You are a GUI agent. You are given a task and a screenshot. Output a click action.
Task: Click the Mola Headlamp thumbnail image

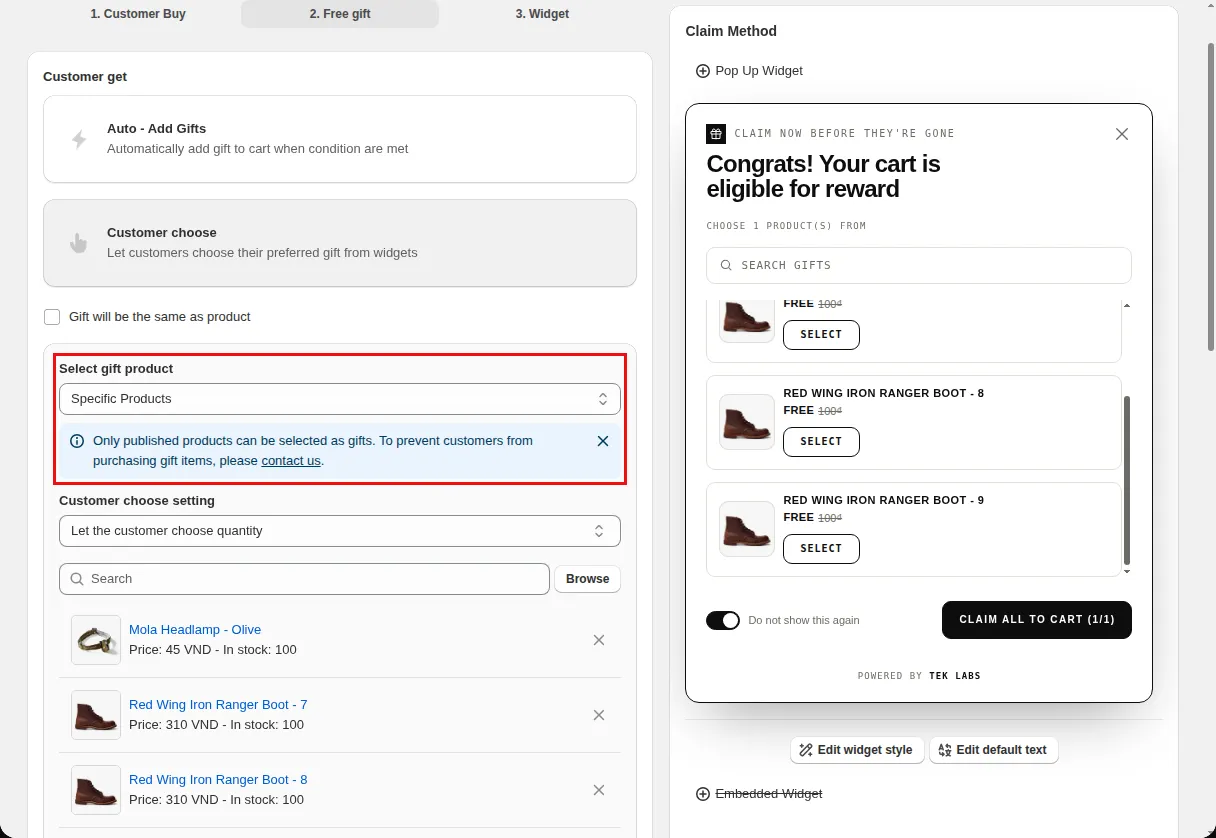tap(96, 640)
